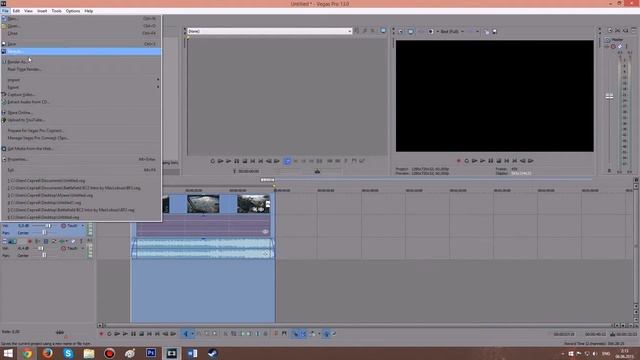Choose Extract Audio from CD
640x360 pixels.
point(81,102)
